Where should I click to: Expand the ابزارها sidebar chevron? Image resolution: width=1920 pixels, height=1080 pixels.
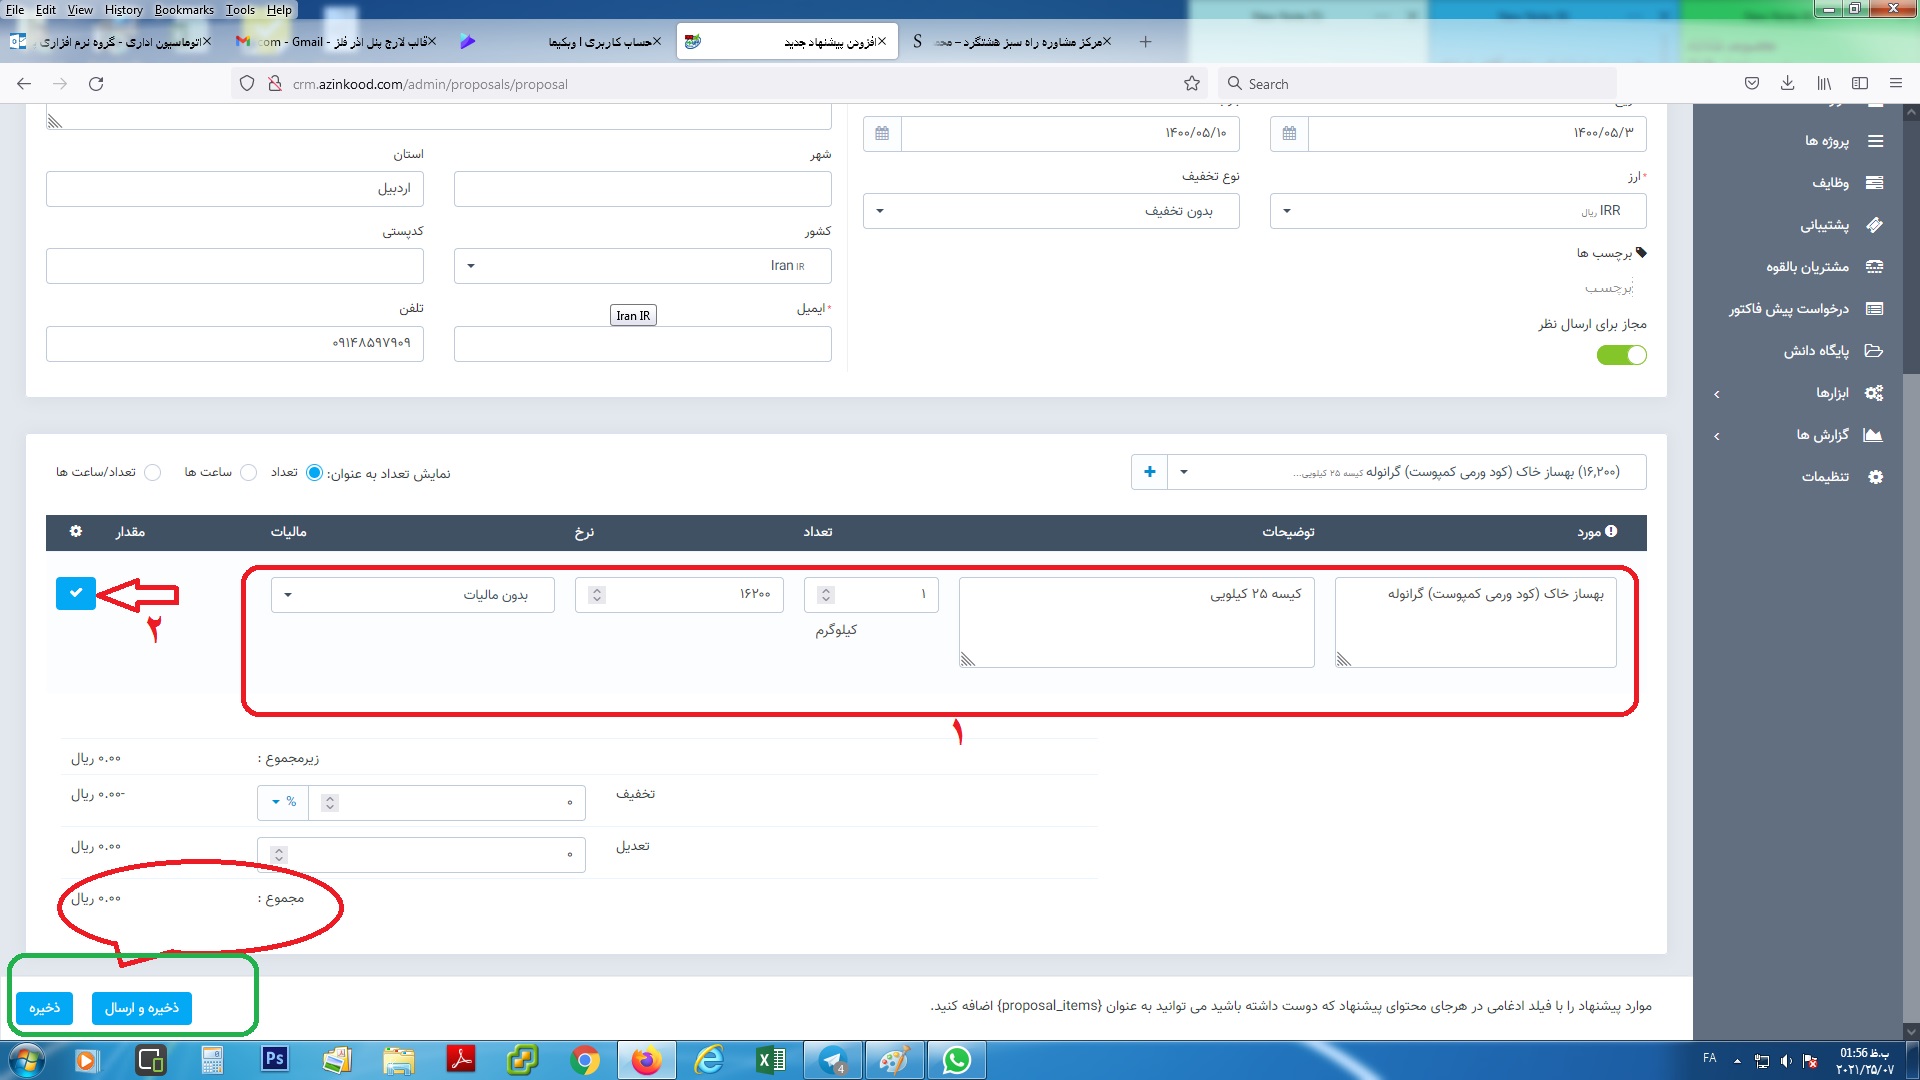(x=1717, y=394)
